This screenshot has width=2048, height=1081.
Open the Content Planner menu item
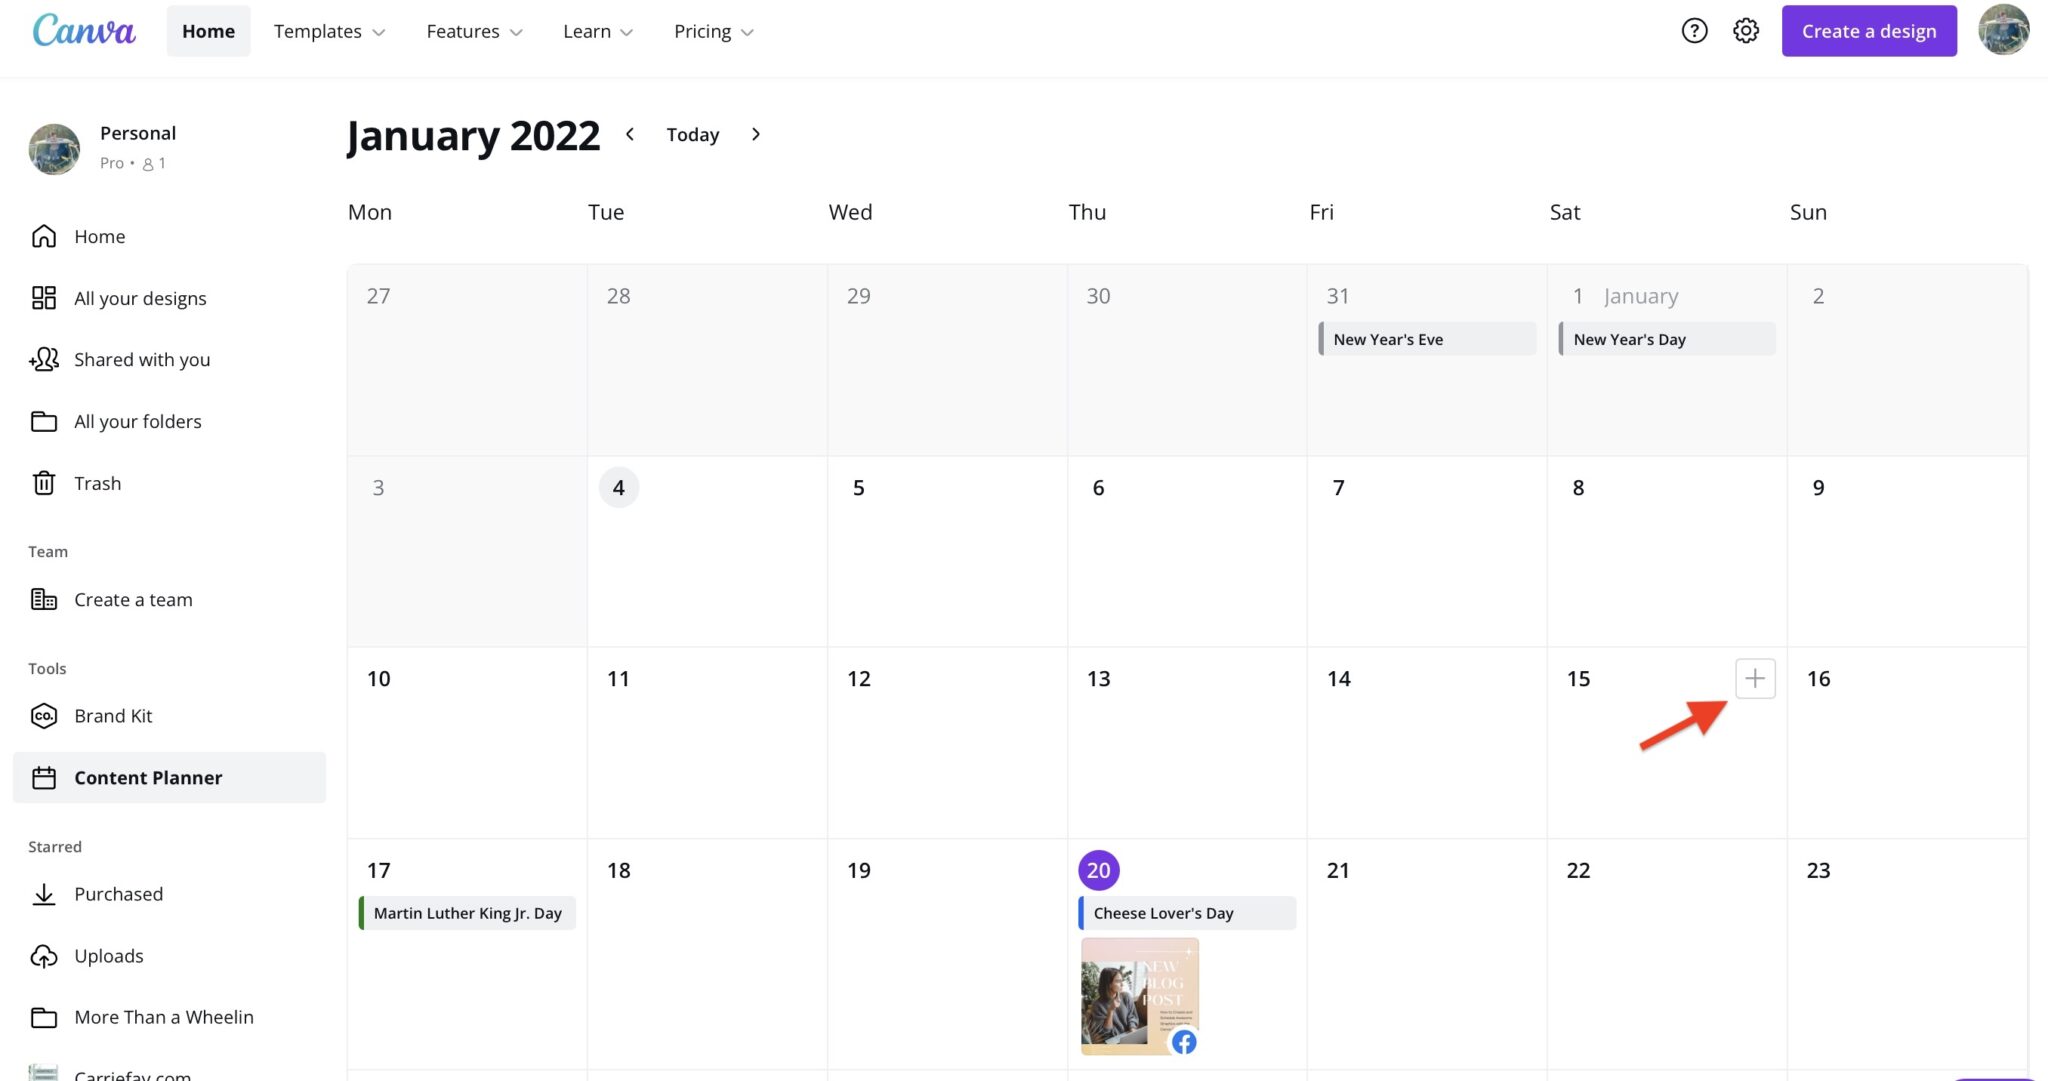point(148,778)
